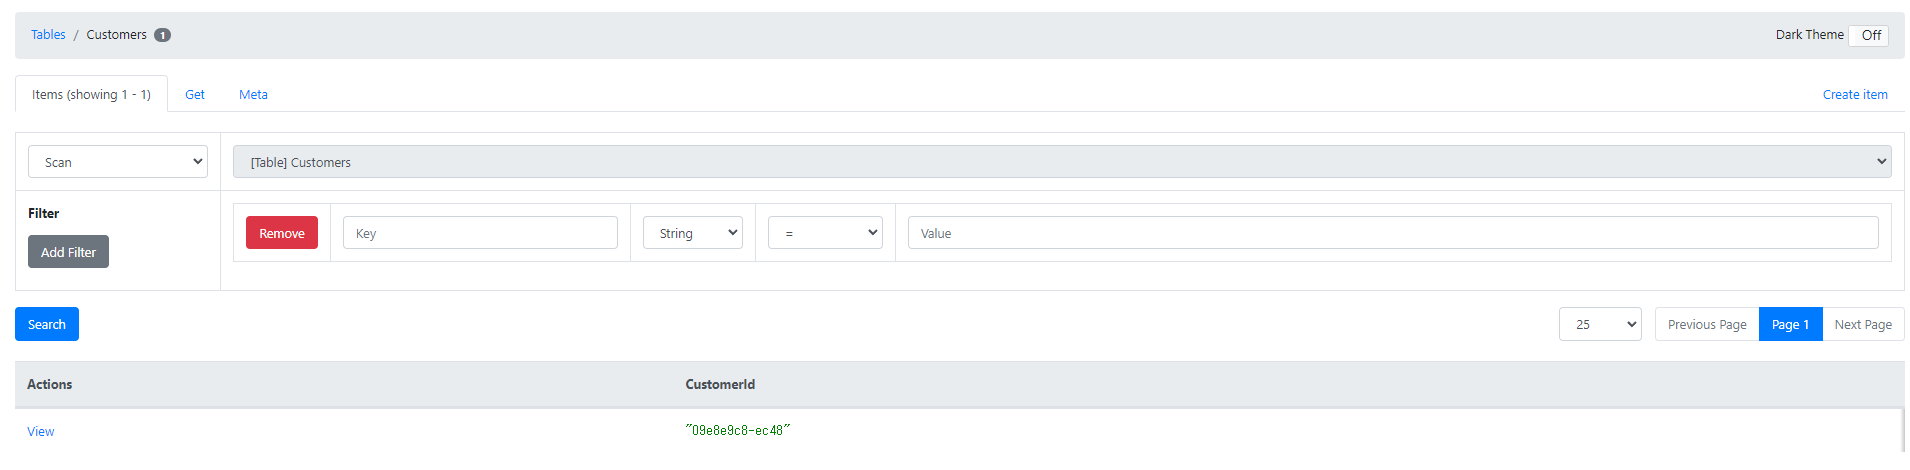The width and height of the screenshot is (1910, 470).
Task: Select the "09e8e9c8-ec48" CustomerId value
Action: click(x=738, y=430)
